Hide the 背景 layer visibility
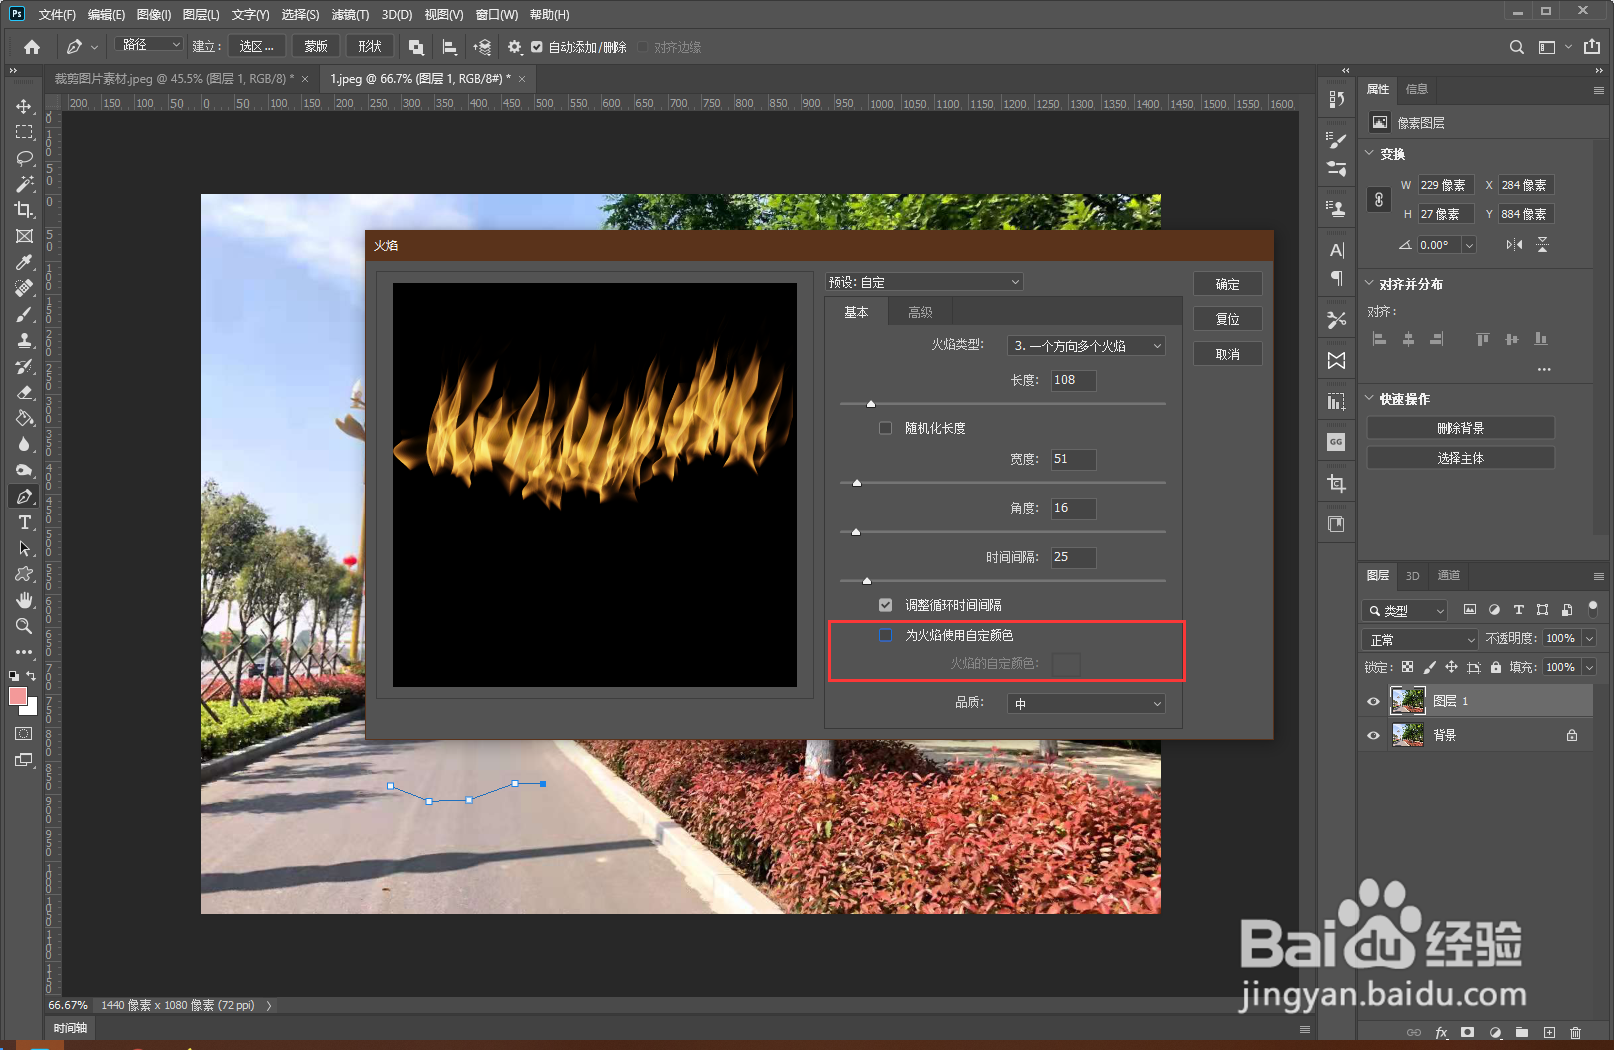 pyautogui.click(x=1373, y=735)
